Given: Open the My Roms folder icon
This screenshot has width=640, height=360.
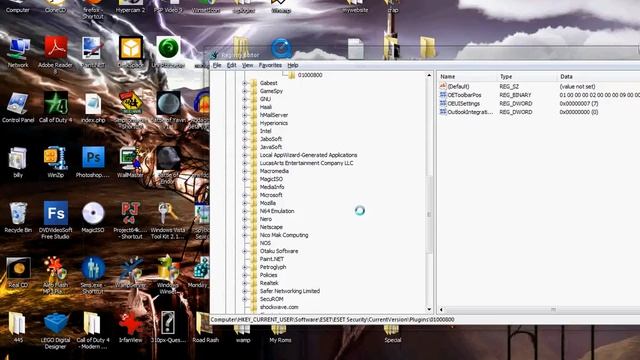Looking at the screenshot, I should coord(279,330).
